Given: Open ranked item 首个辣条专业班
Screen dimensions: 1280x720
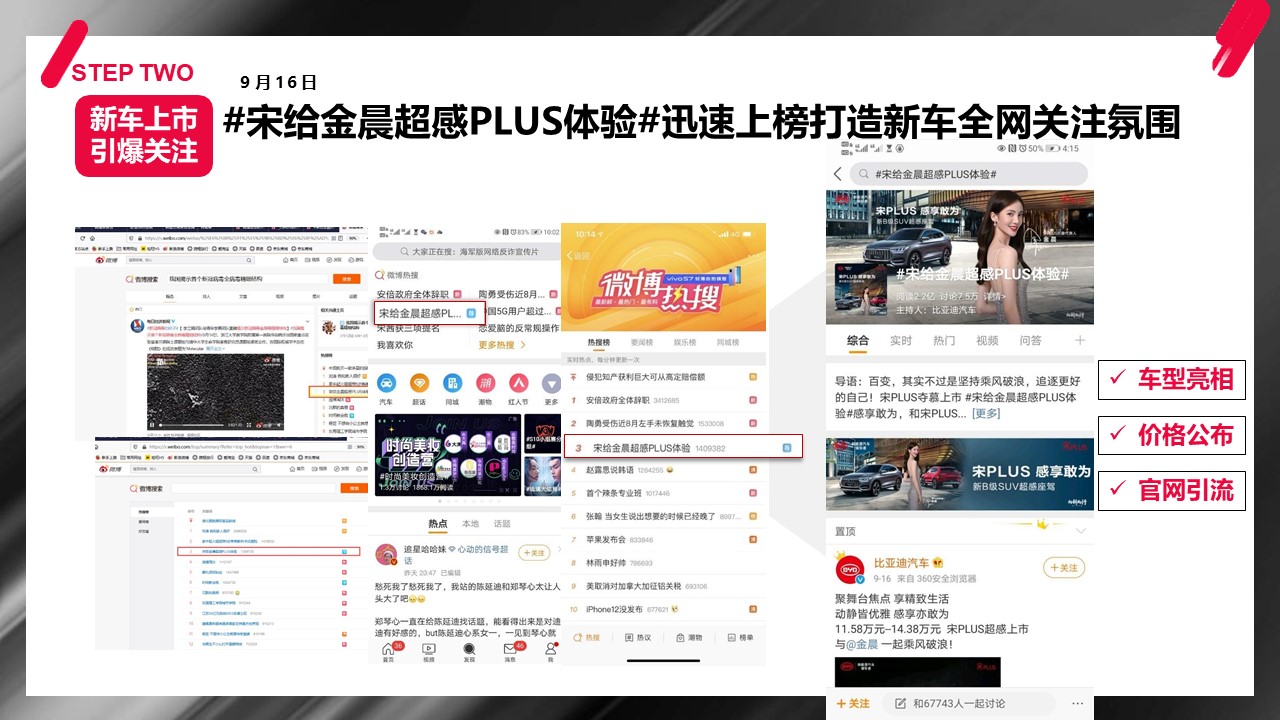Looking at the screenshot, I should coord(664,493).
